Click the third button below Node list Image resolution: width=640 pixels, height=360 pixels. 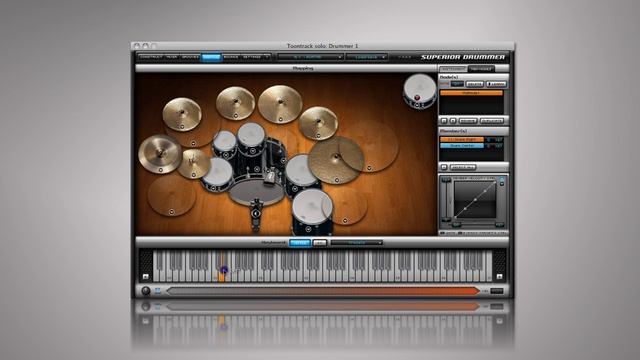point(468,121)
